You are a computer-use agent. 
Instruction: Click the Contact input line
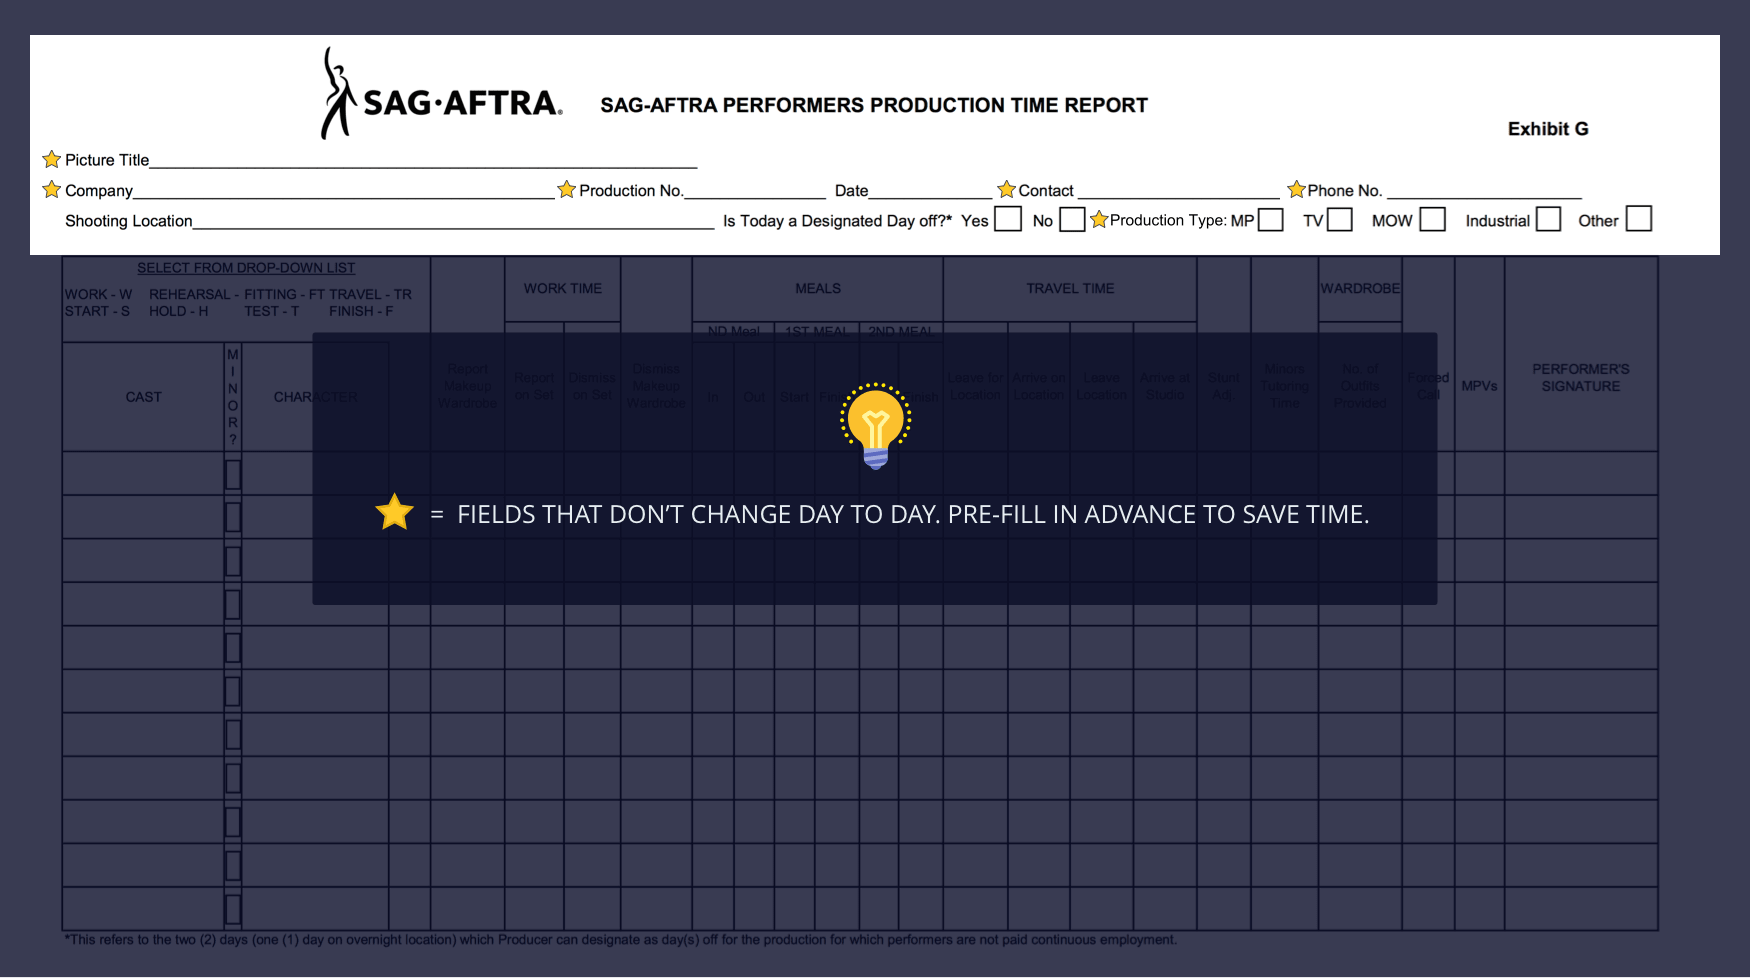tap(1179, 190)
